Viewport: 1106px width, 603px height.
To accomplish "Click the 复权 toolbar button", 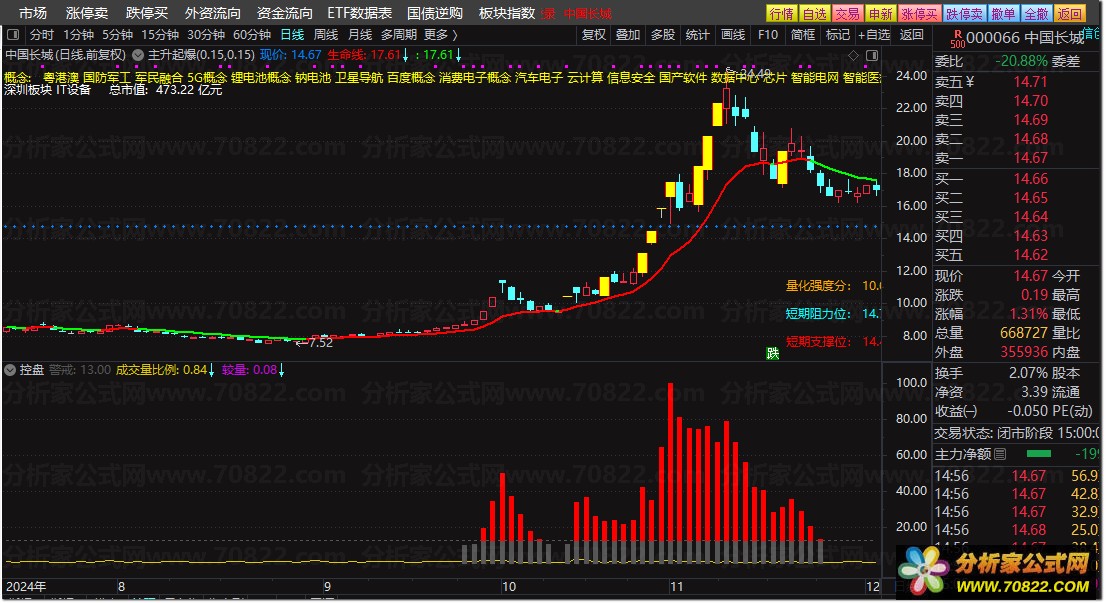I will 593,35.
